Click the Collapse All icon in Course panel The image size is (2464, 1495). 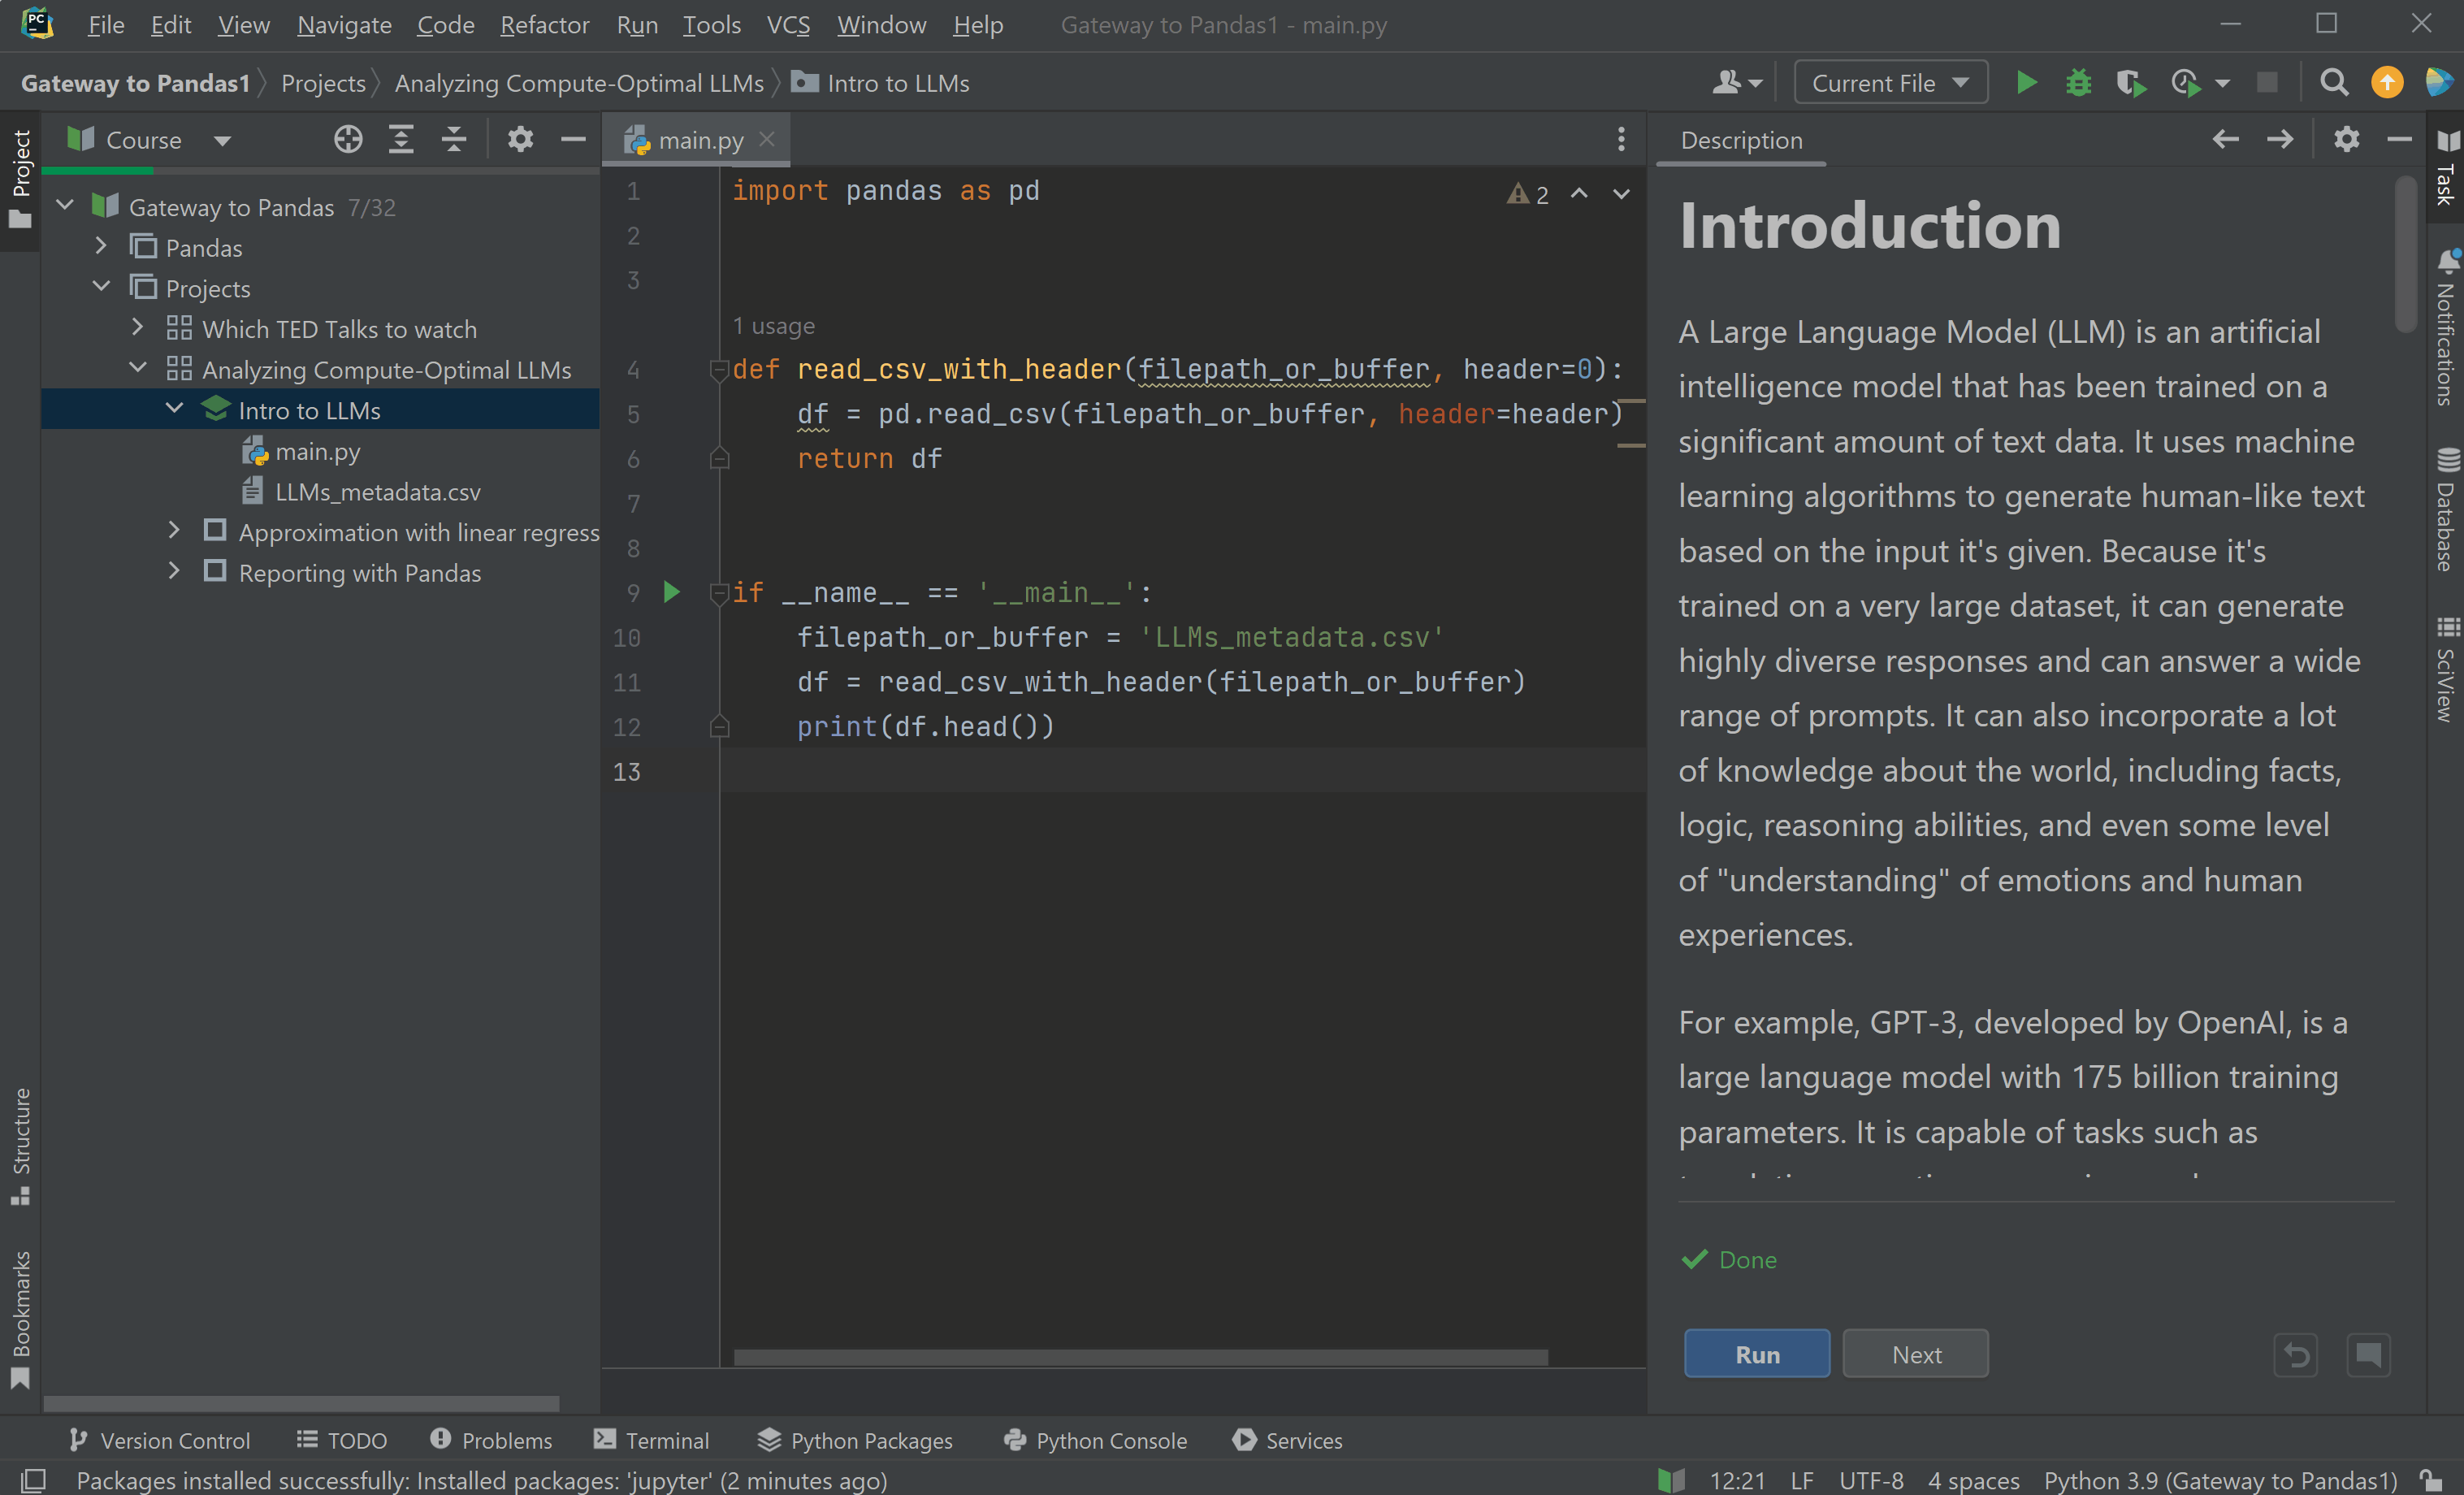tap(454, 140)
